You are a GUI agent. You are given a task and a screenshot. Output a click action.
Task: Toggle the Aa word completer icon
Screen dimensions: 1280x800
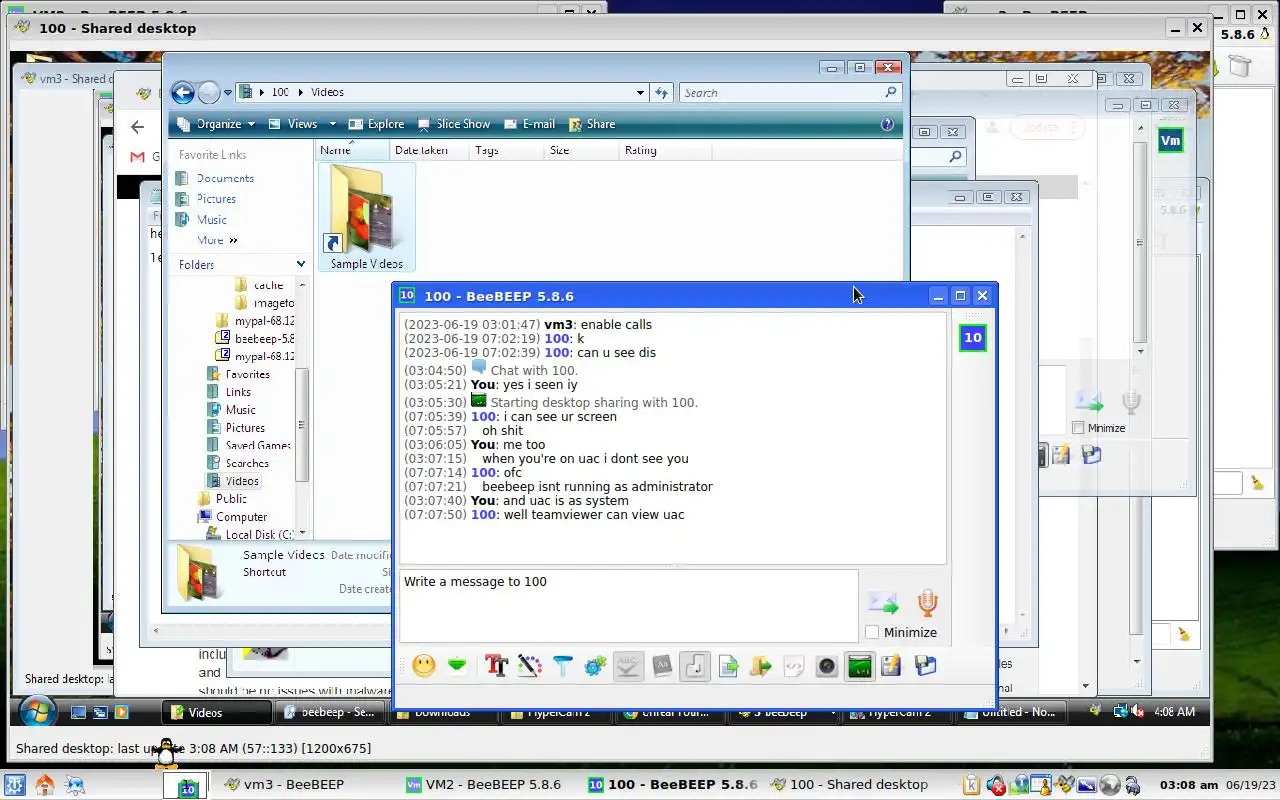tap(661, 665)
